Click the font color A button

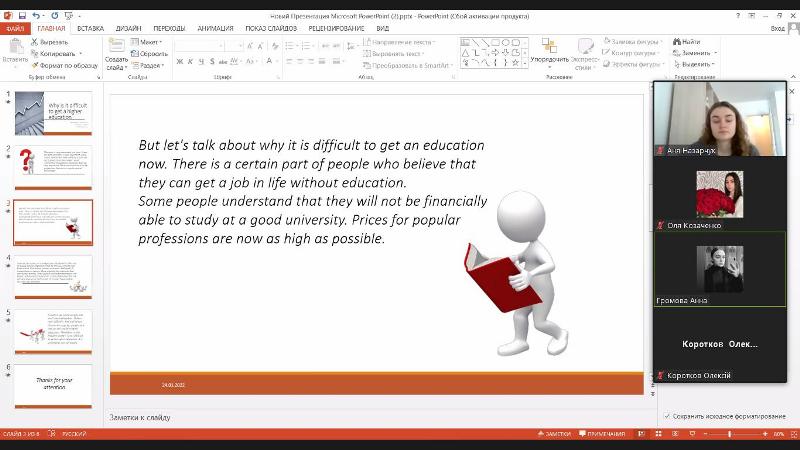[269, 61]
